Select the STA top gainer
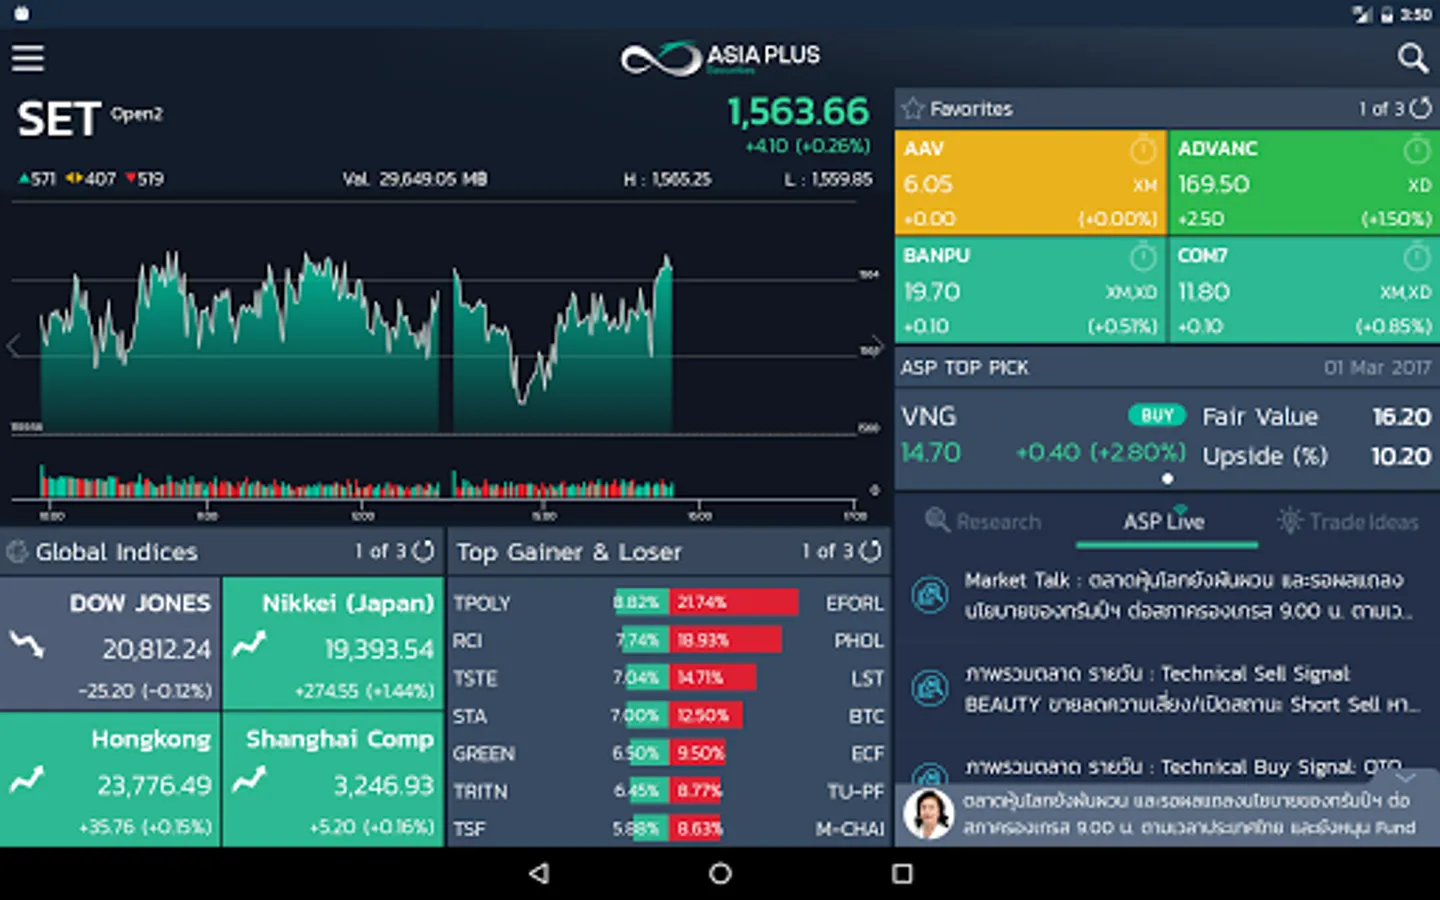Viewport: 1440px width, 900px height. pos(470,716)
